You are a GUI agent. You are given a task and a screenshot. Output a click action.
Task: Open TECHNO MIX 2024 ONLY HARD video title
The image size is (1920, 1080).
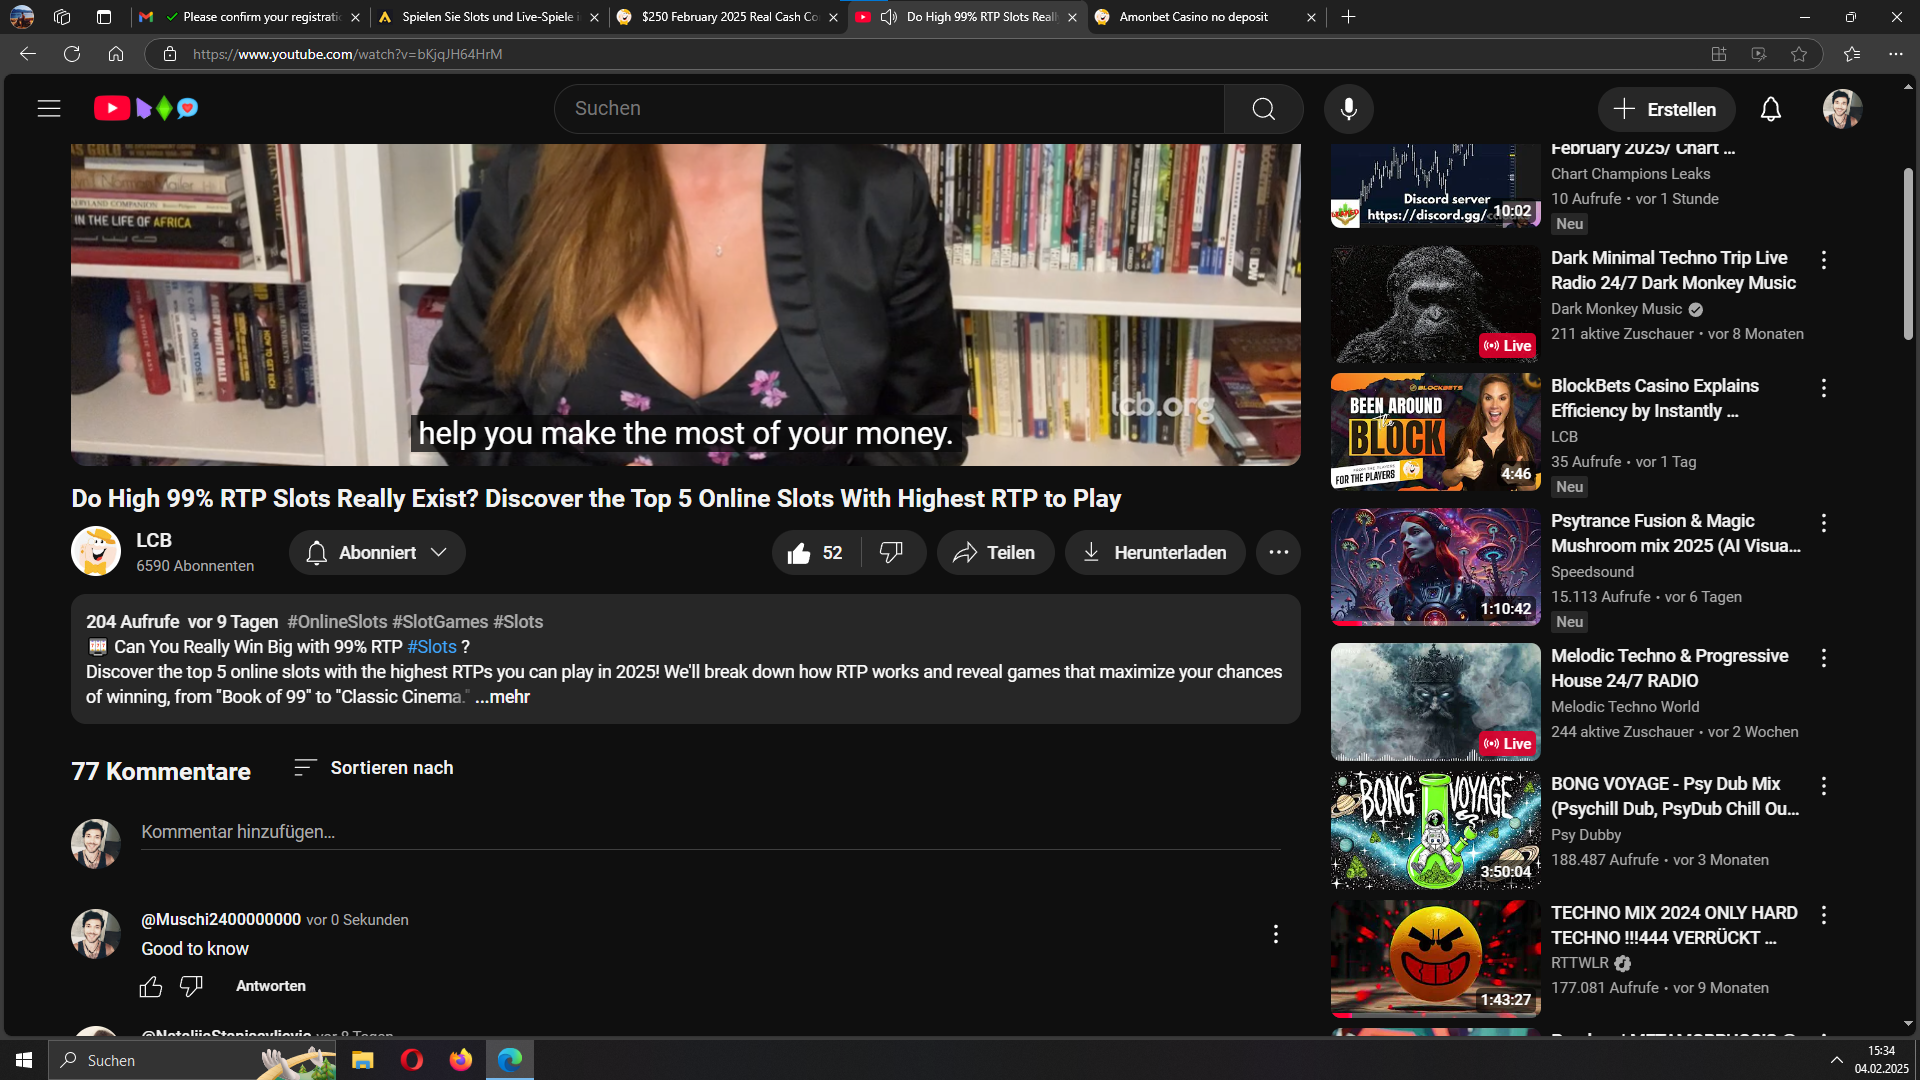(x=1674, y=925)
